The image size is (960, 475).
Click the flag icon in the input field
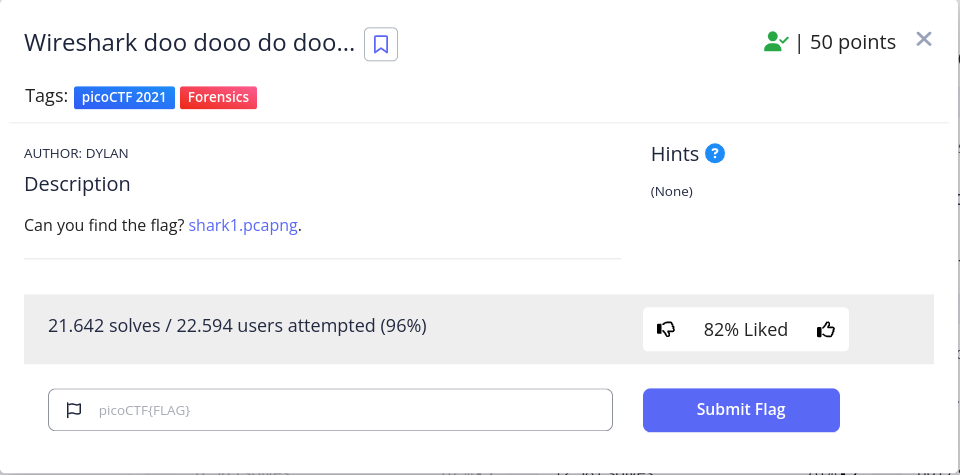[x=74, y=410]
